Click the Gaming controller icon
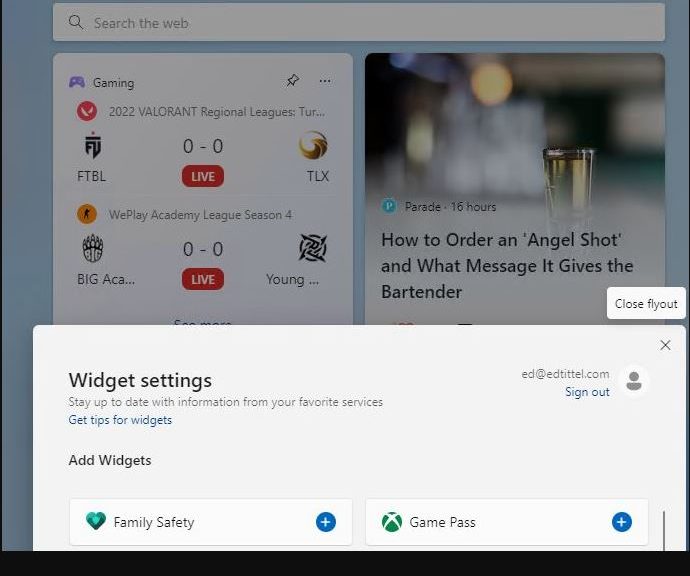Image resolution: width=690 pixels, height=576 pixels. coord(77,82)
